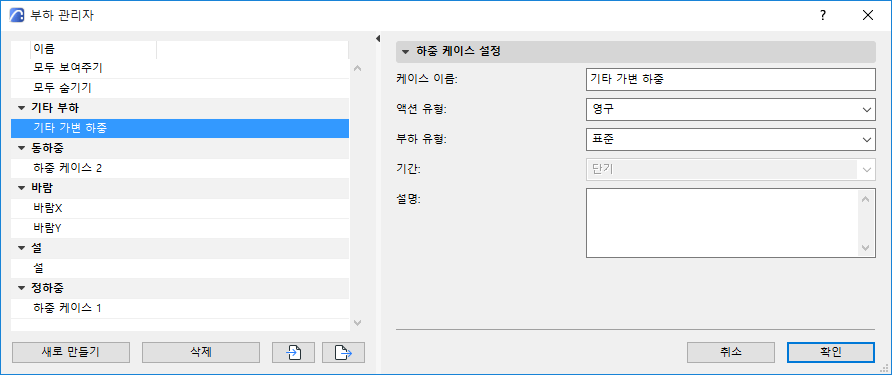Viewport: 892px width, 375px height.
Task: Click the 삭제 button
Action: 201,352
